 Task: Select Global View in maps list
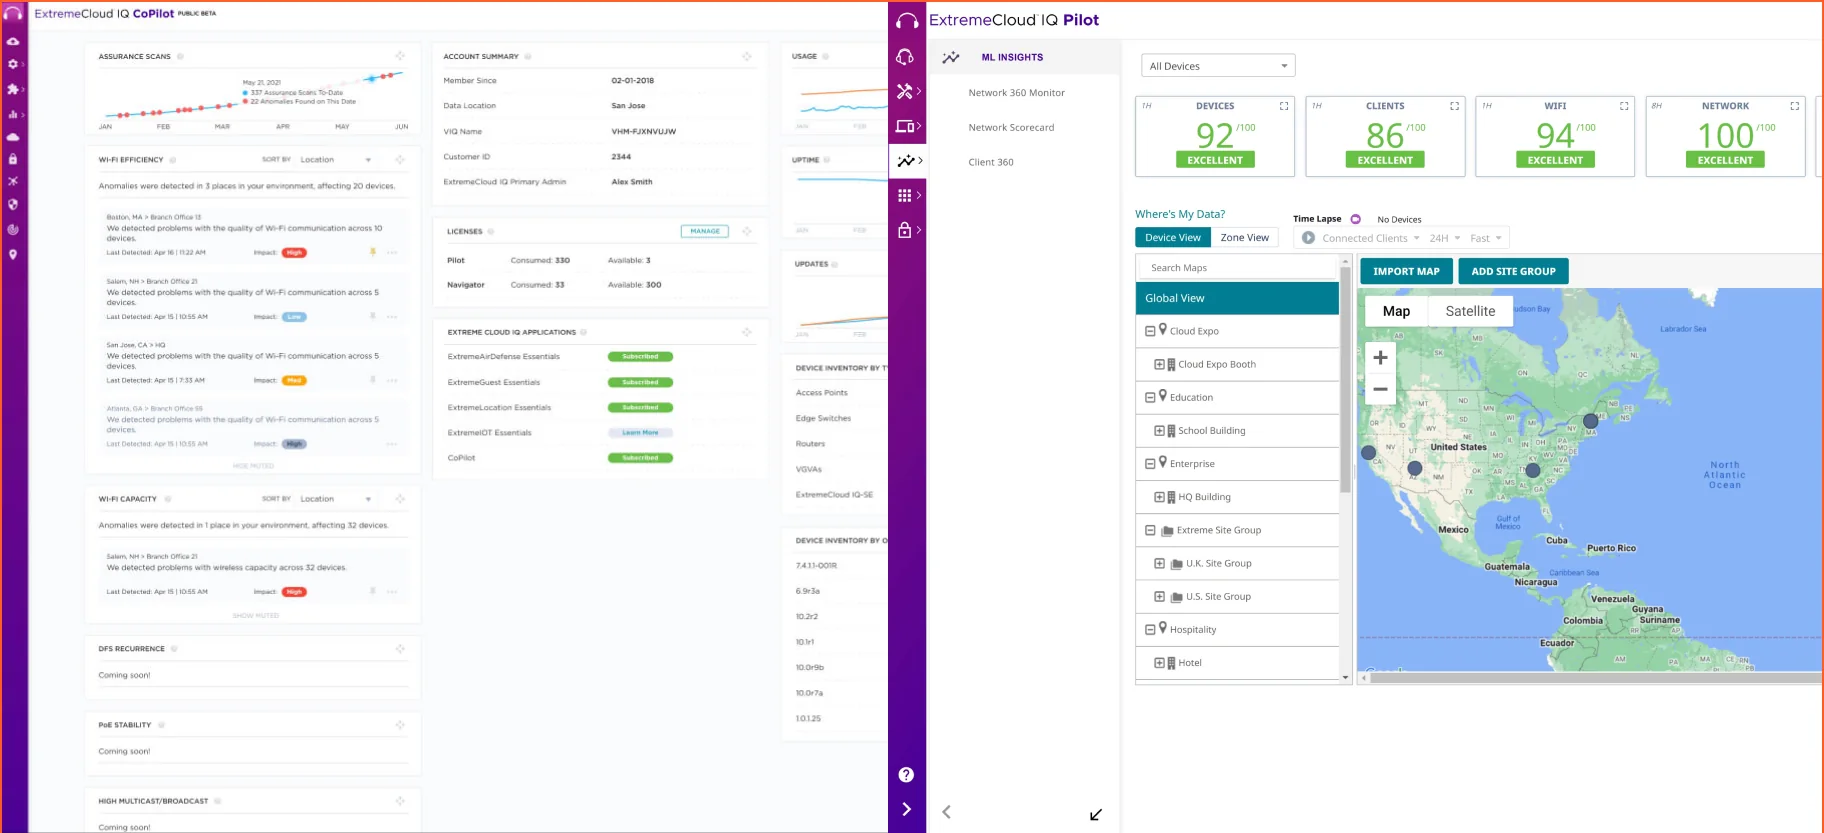point(1237,298)
